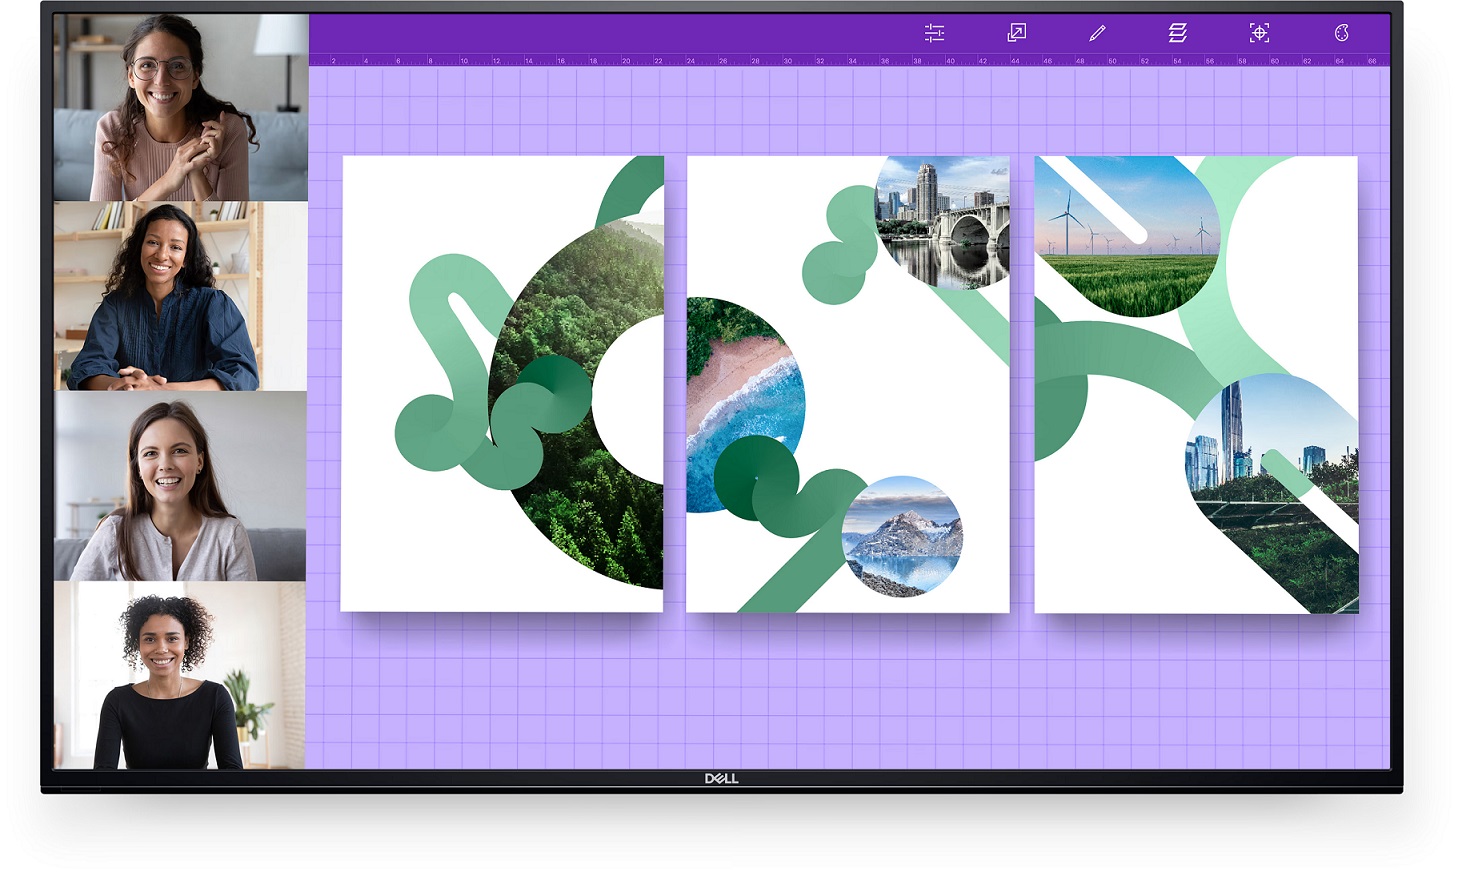Click the Dell logo on monitor bezel
The width and height of the screenshot is (1458, 876).
pyautogui.click(x=721, y=779)
